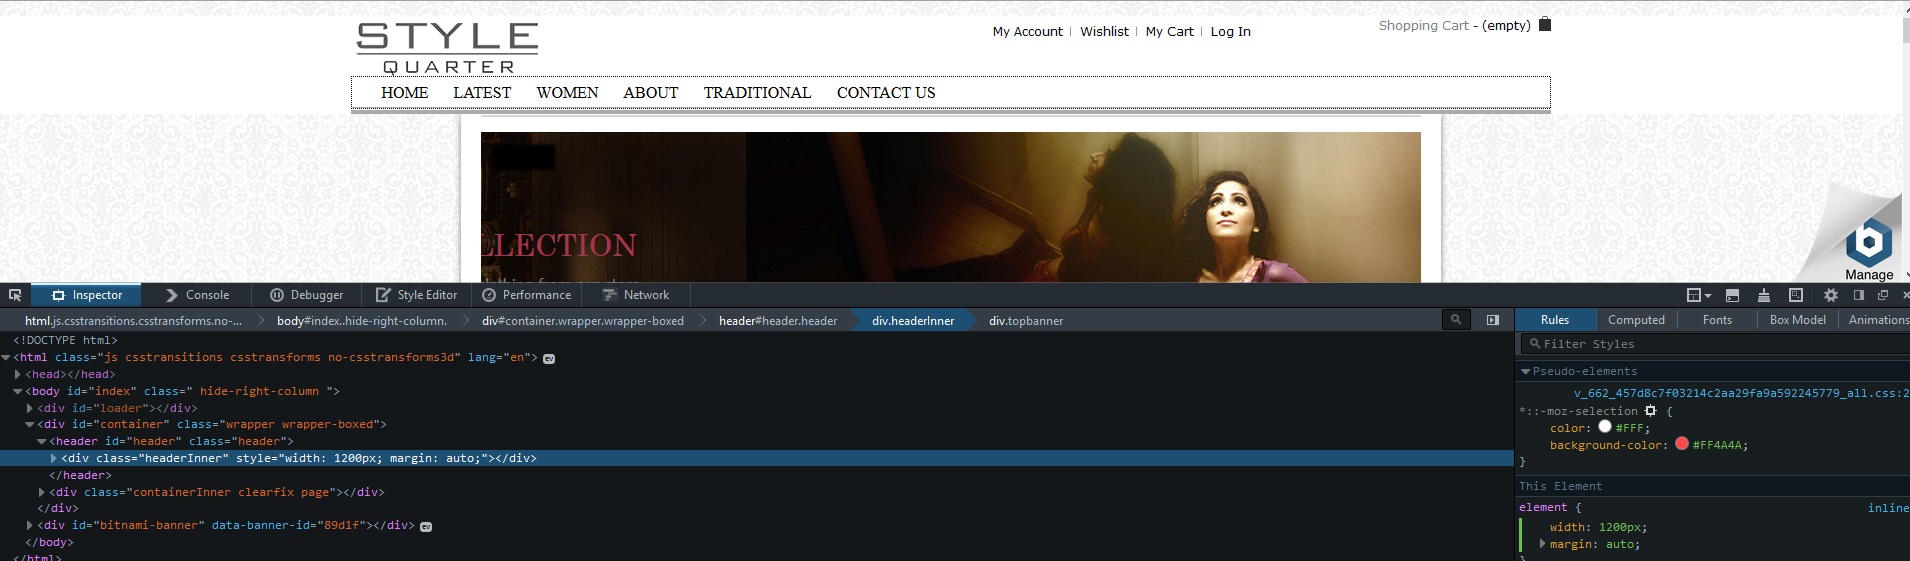Collapse the header element node
Screen dimensions: 1910x561
point(42,441)
